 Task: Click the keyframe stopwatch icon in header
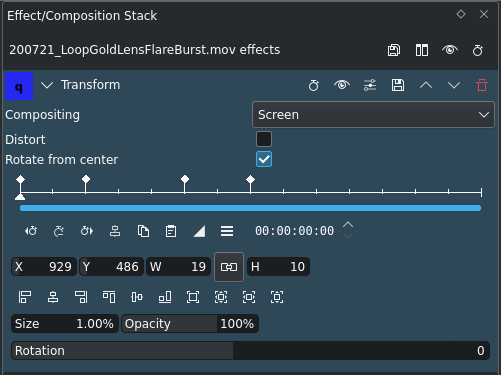click(x=478, y=50)
